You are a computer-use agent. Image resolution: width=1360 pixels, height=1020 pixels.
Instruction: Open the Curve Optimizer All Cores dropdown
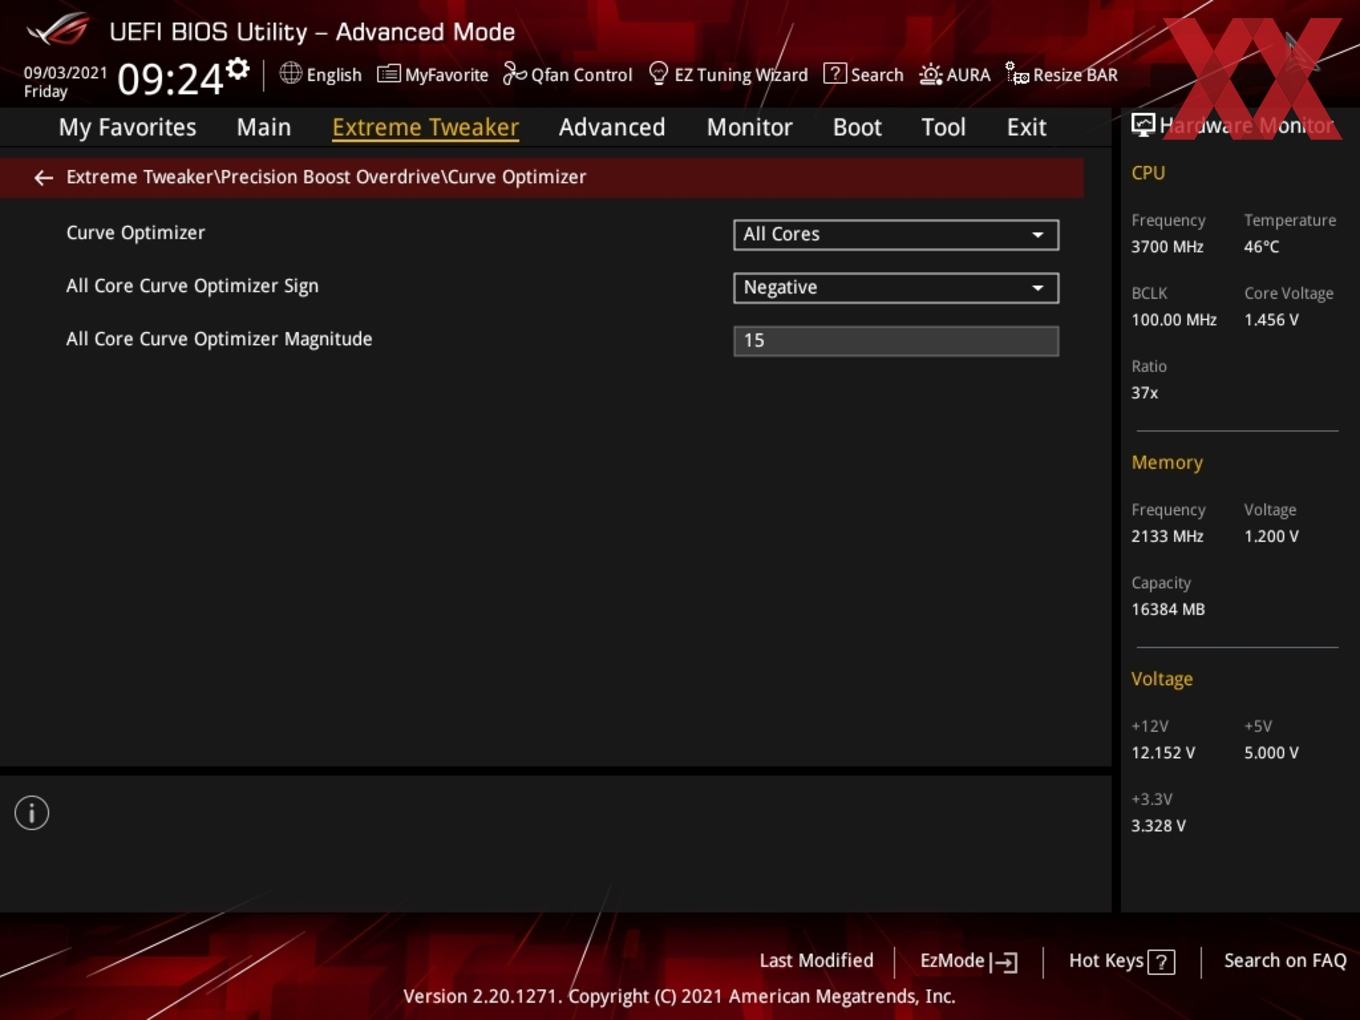[x=896, y=234]
